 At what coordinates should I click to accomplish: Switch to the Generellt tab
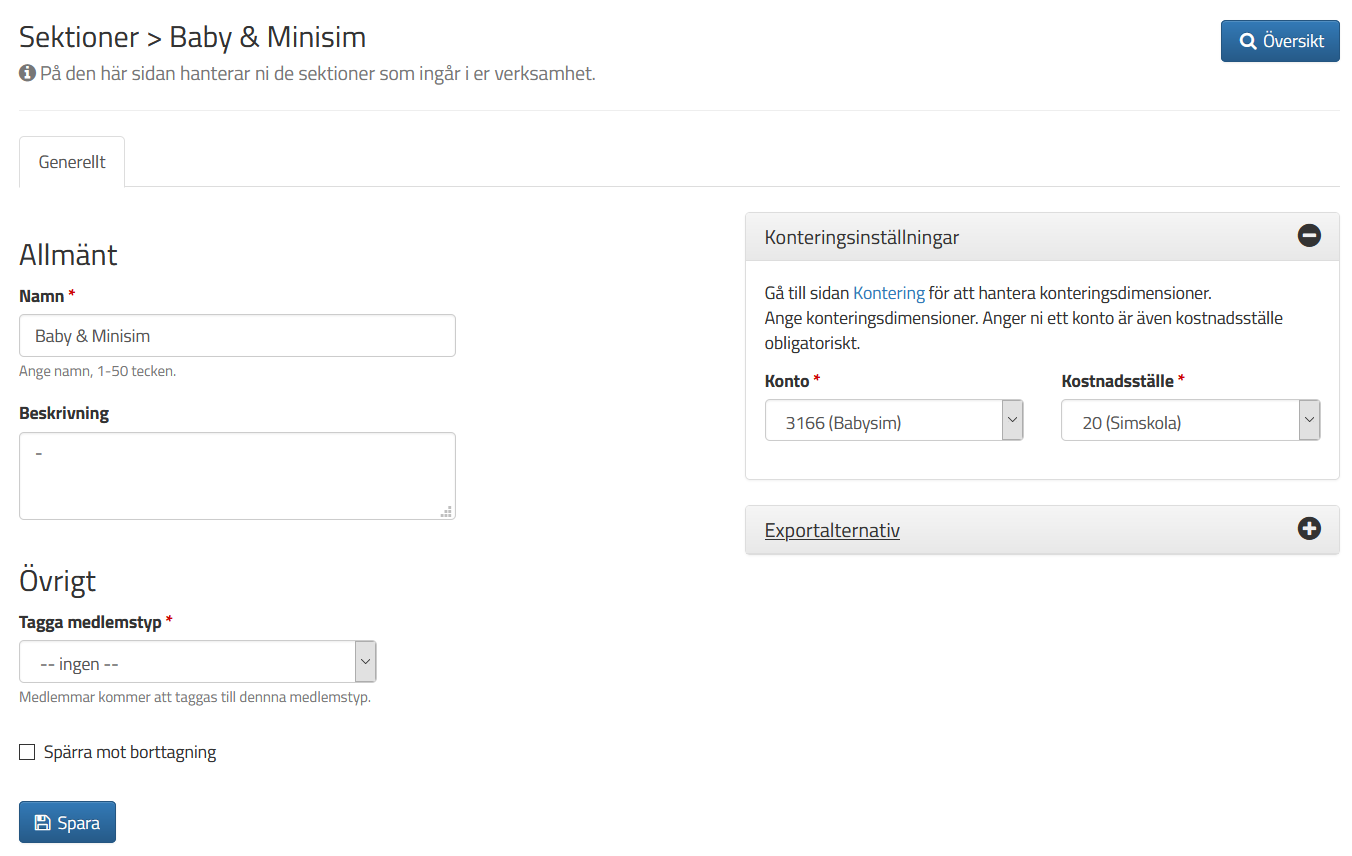[x=72, y=162]
